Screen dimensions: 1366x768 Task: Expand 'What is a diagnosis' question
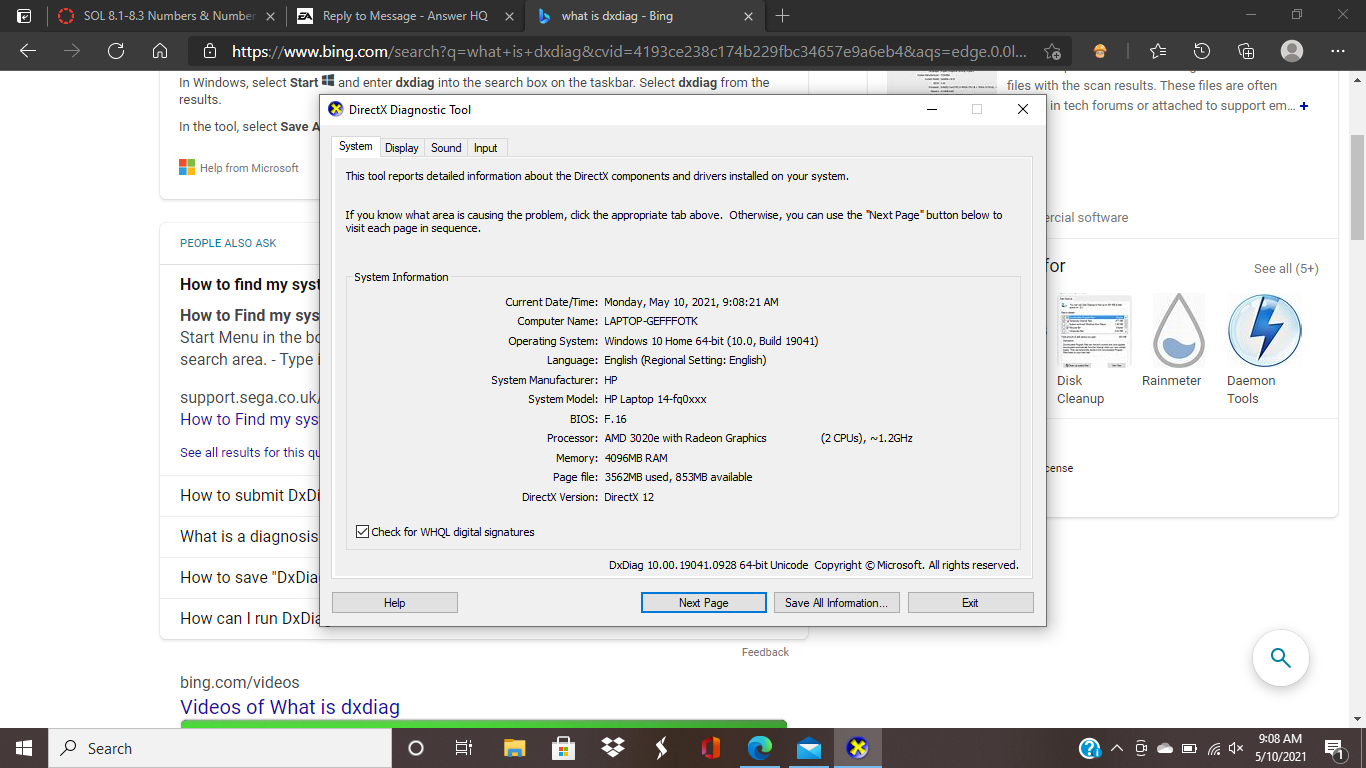tap(249, 536)
